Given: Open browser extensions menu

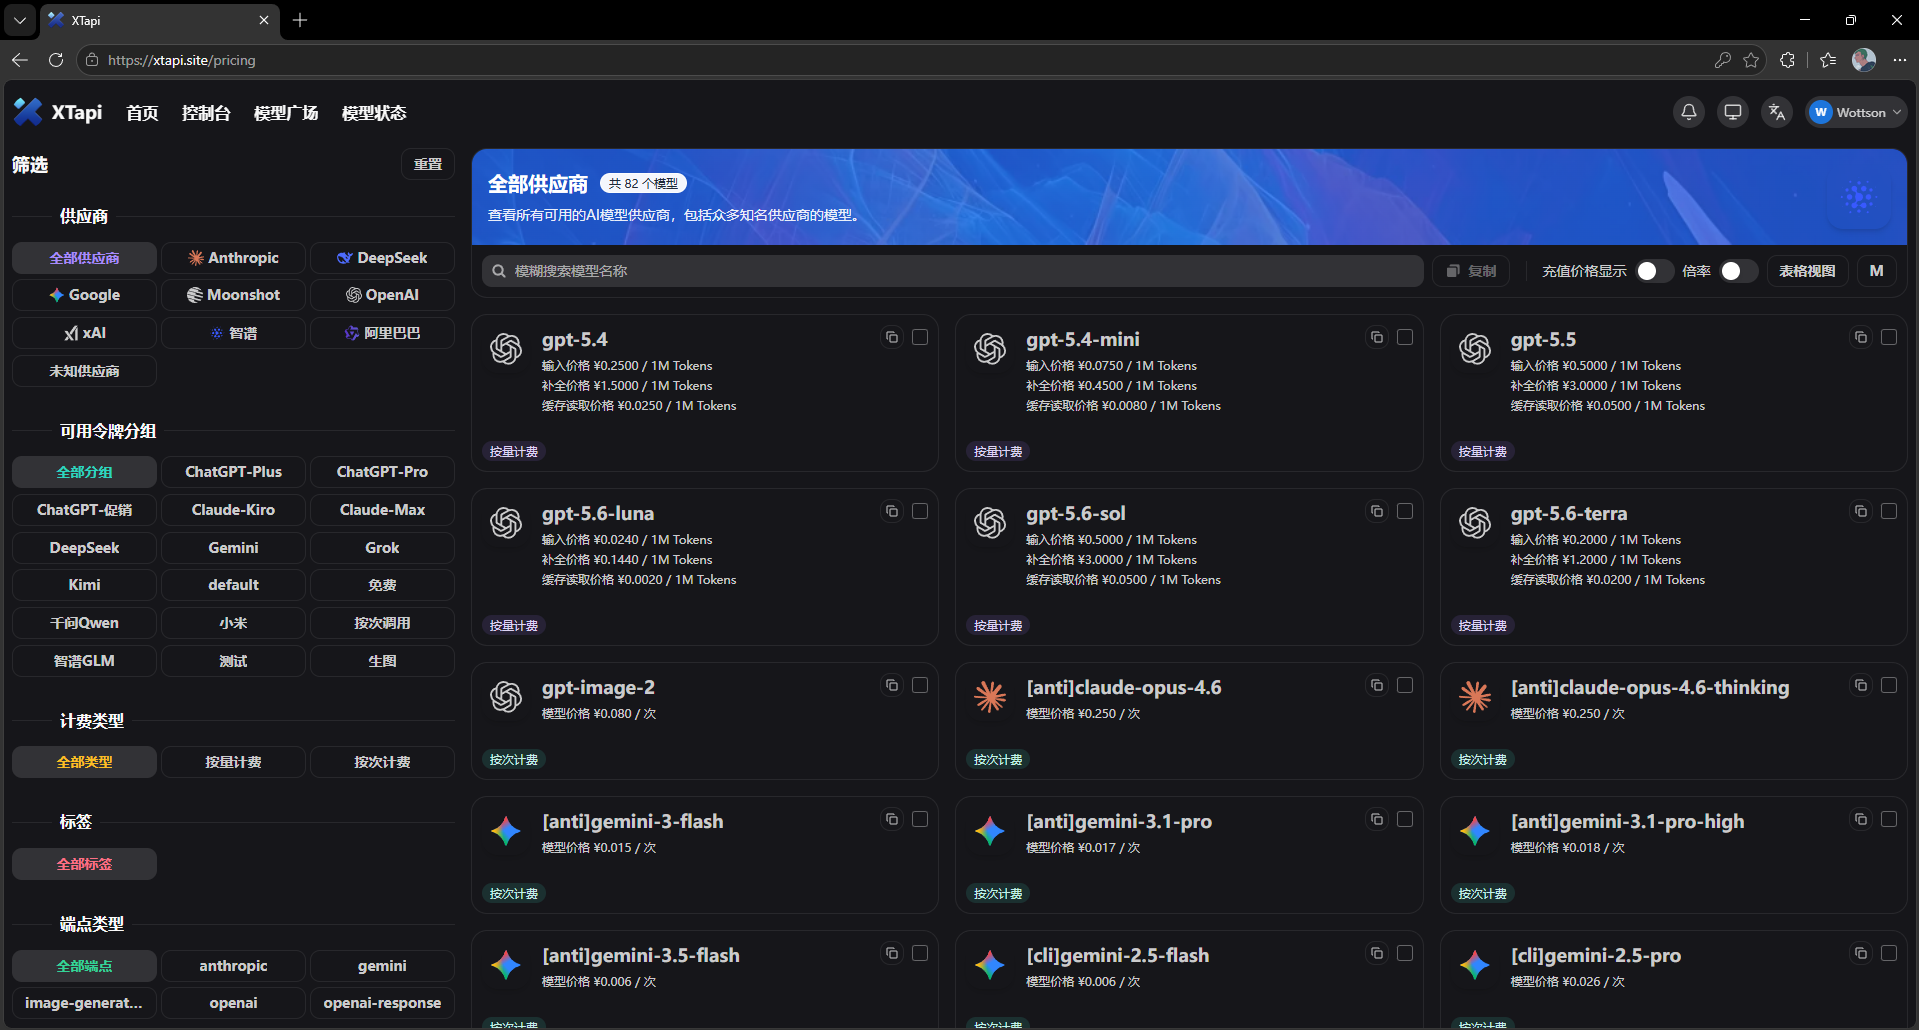Looking at the screenshot, I should point(1788,60).
